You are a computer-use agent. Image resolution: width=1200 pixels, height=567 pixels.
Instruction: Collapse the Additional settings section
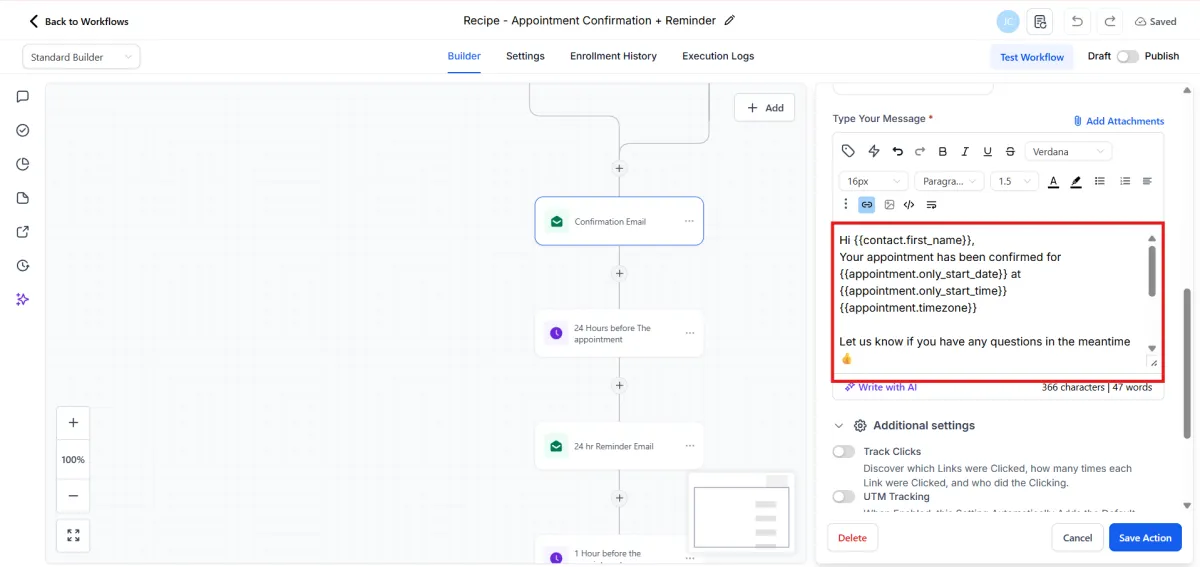tap(839, 426)
